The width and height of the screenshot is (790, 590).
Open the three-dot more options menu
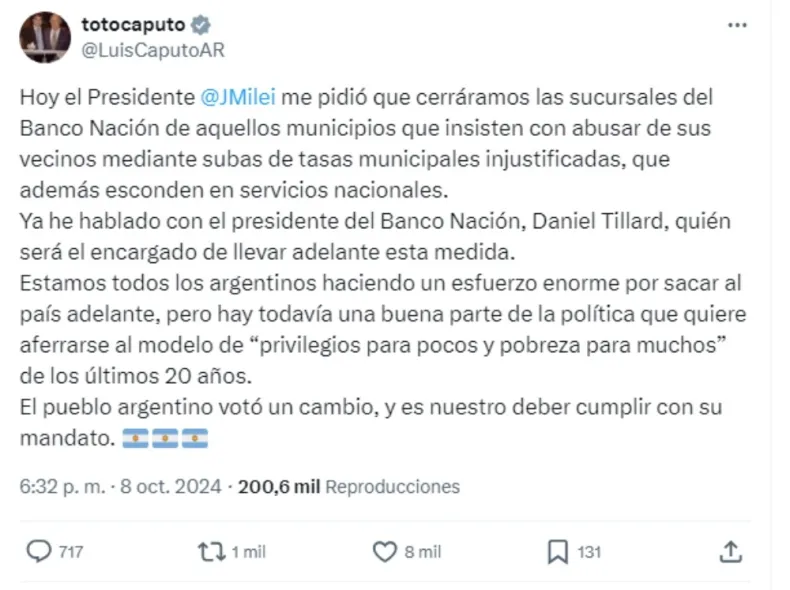click(x=736, y=24)
